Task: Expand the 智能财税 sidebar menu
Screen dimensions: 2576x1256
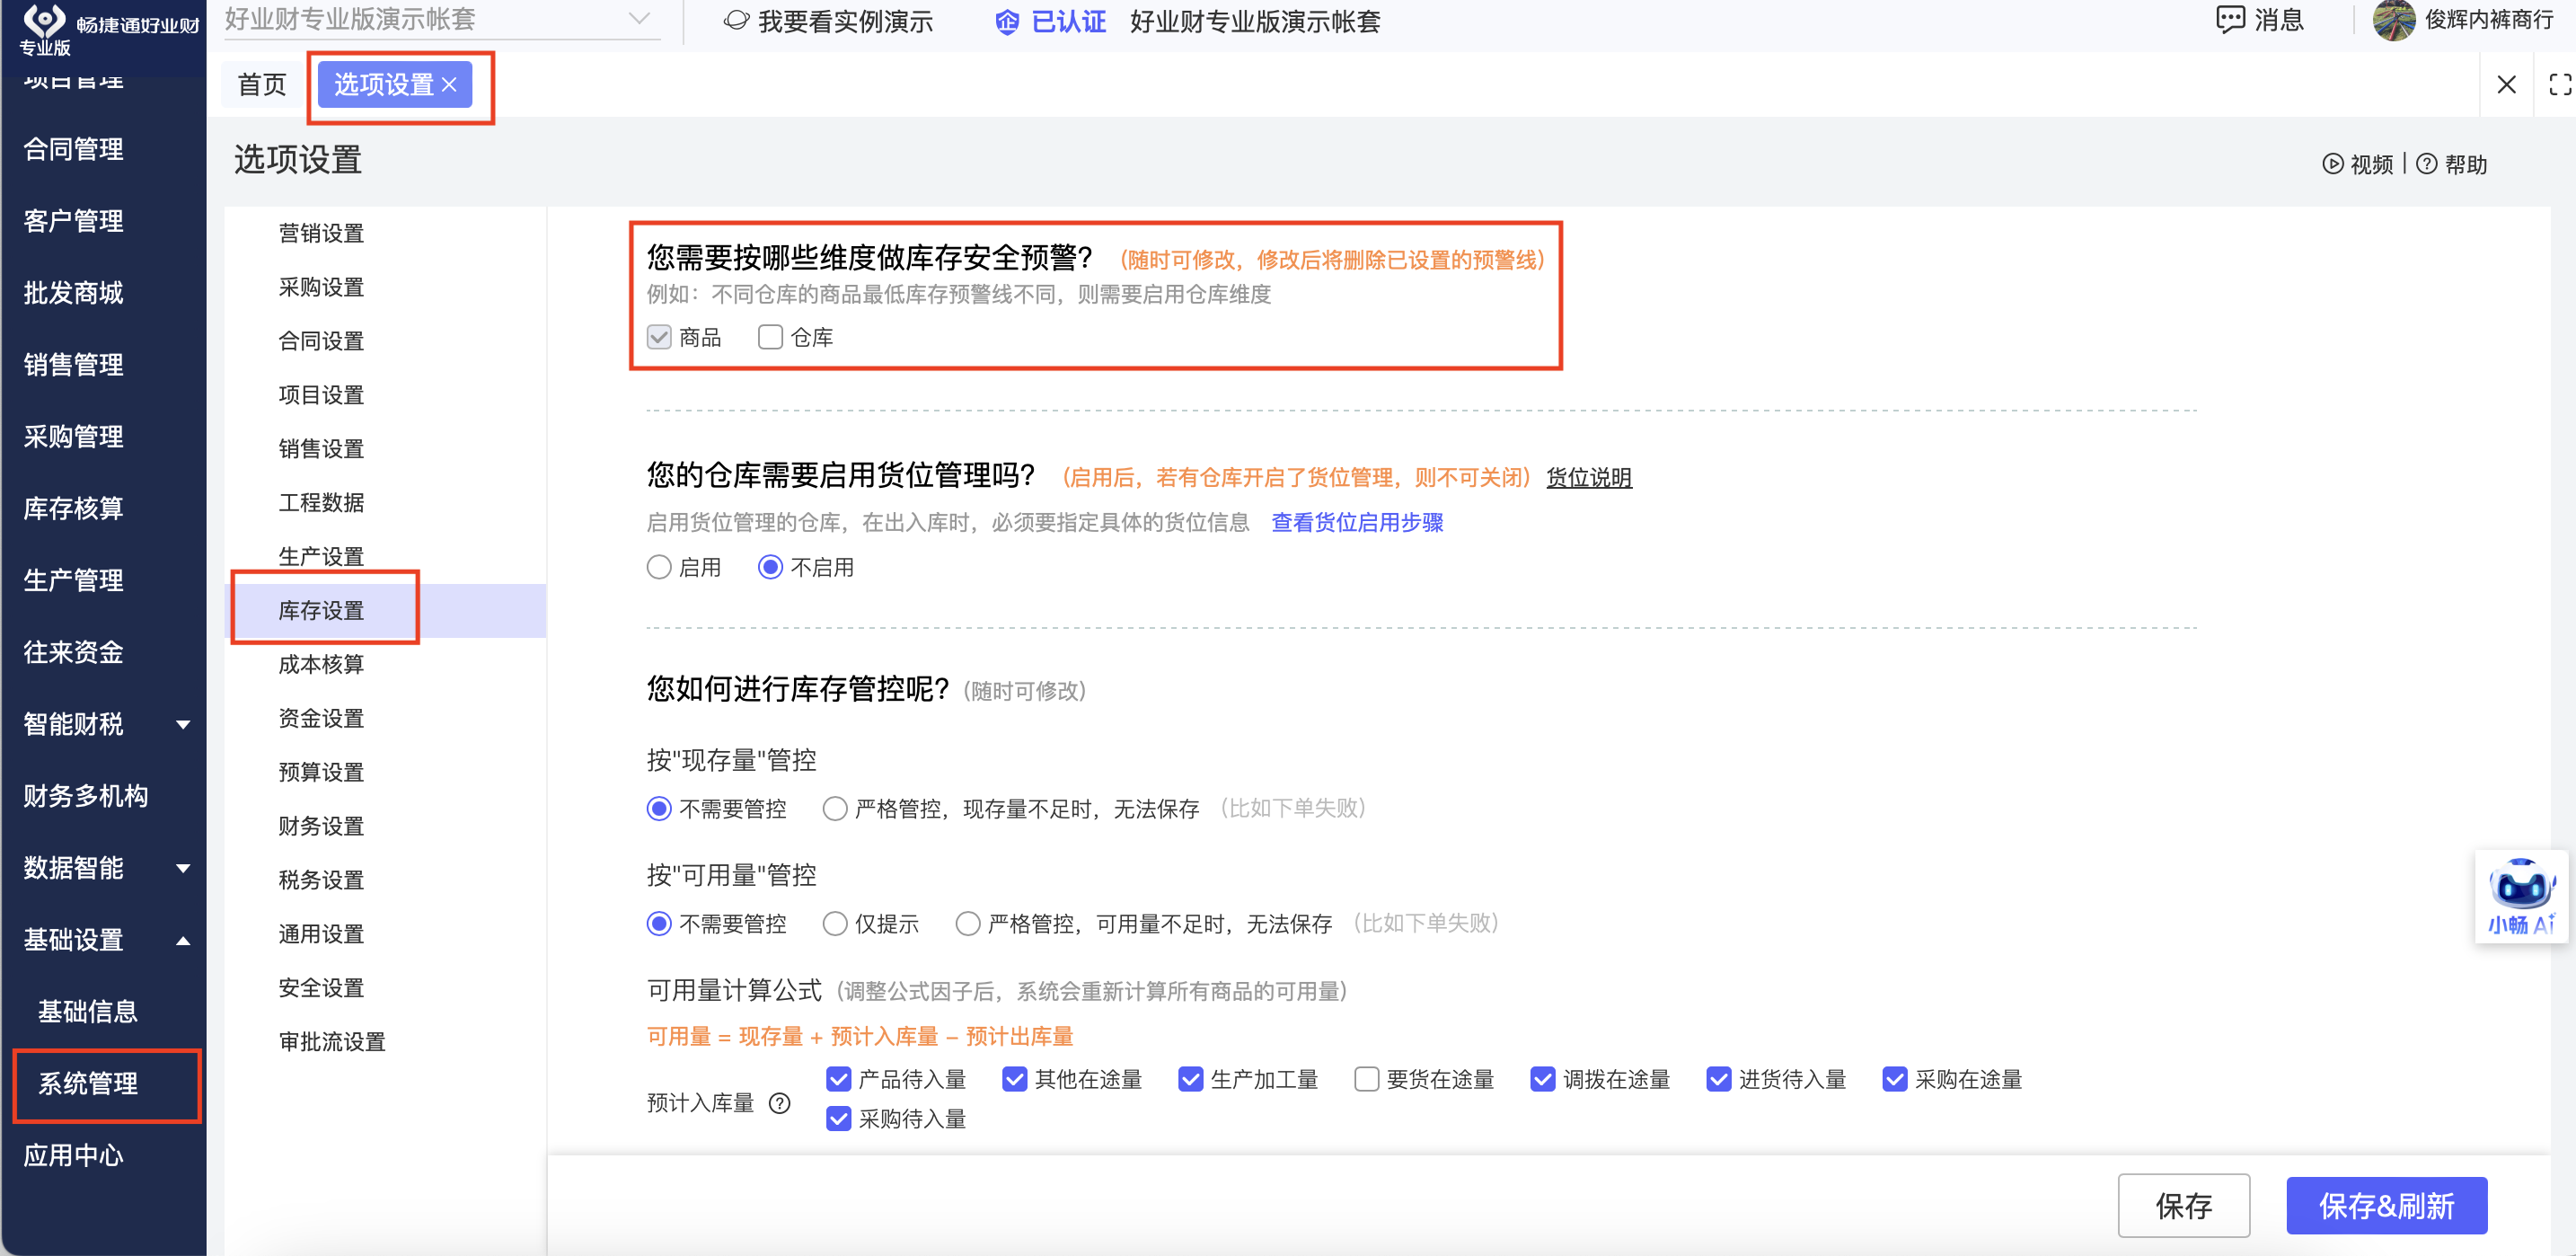Action: click(x=183, y=724)
